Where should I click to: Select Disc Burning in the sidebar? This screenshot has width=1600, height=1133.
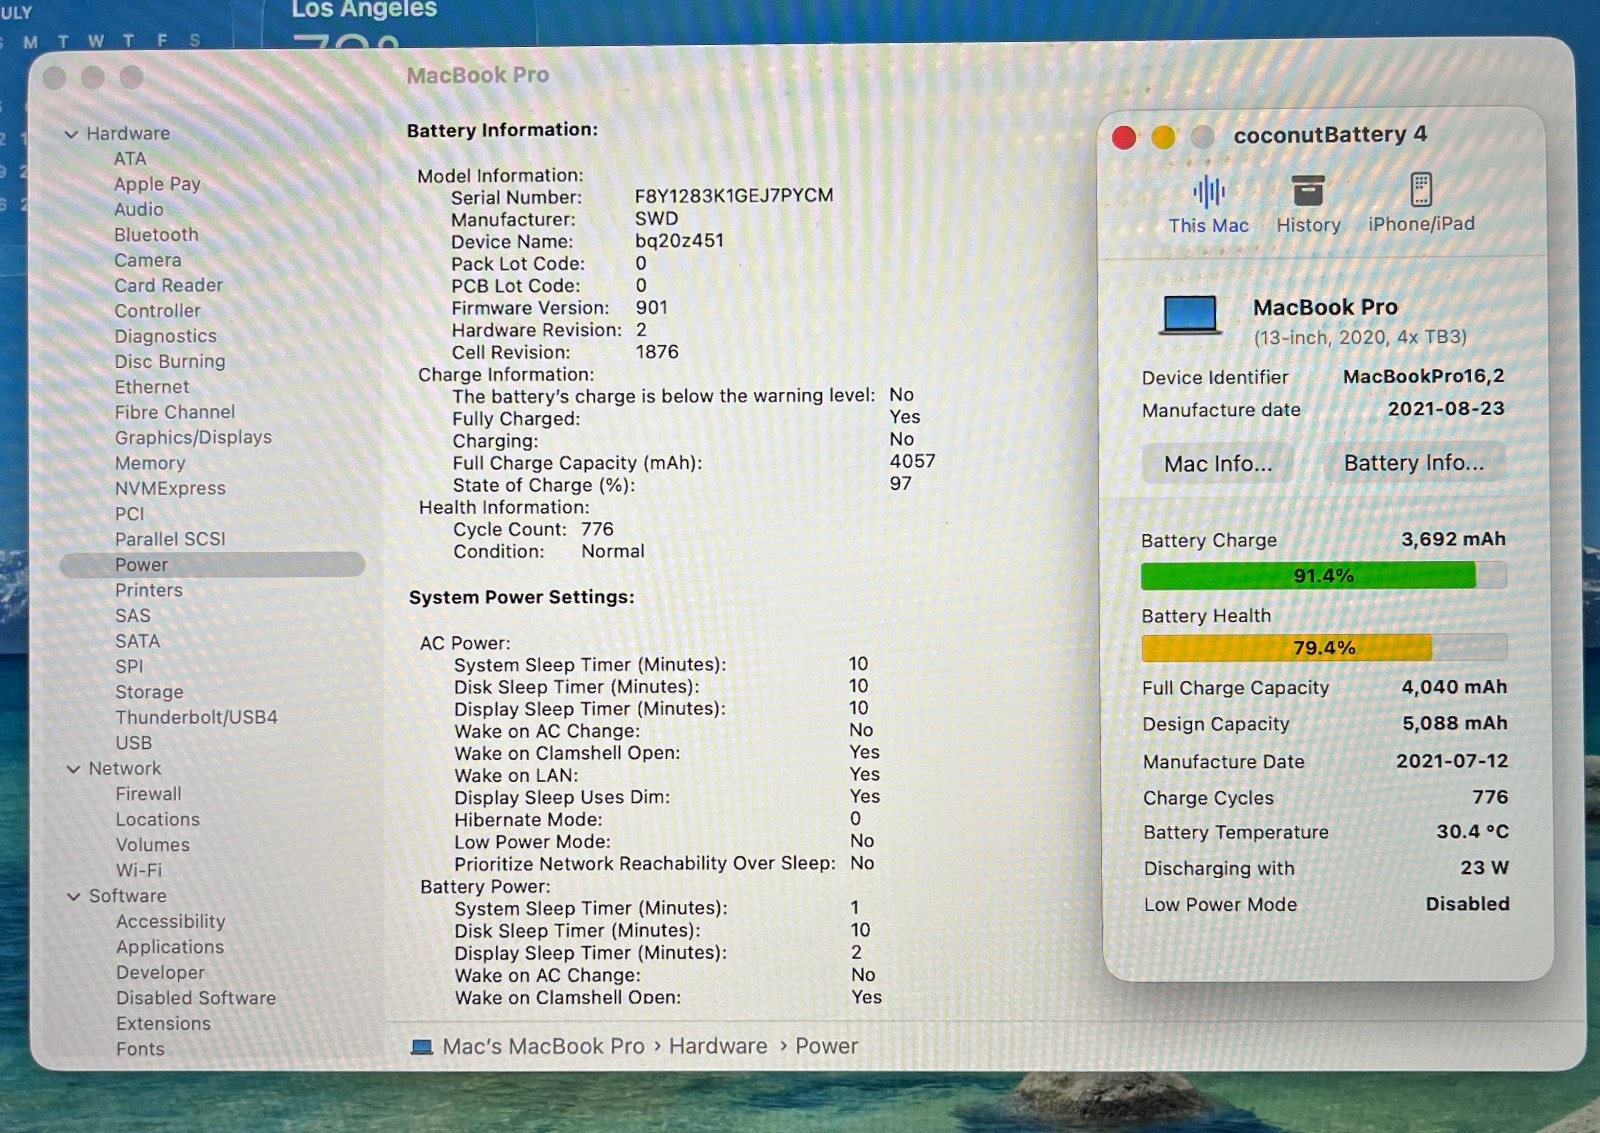click(170, 362)
